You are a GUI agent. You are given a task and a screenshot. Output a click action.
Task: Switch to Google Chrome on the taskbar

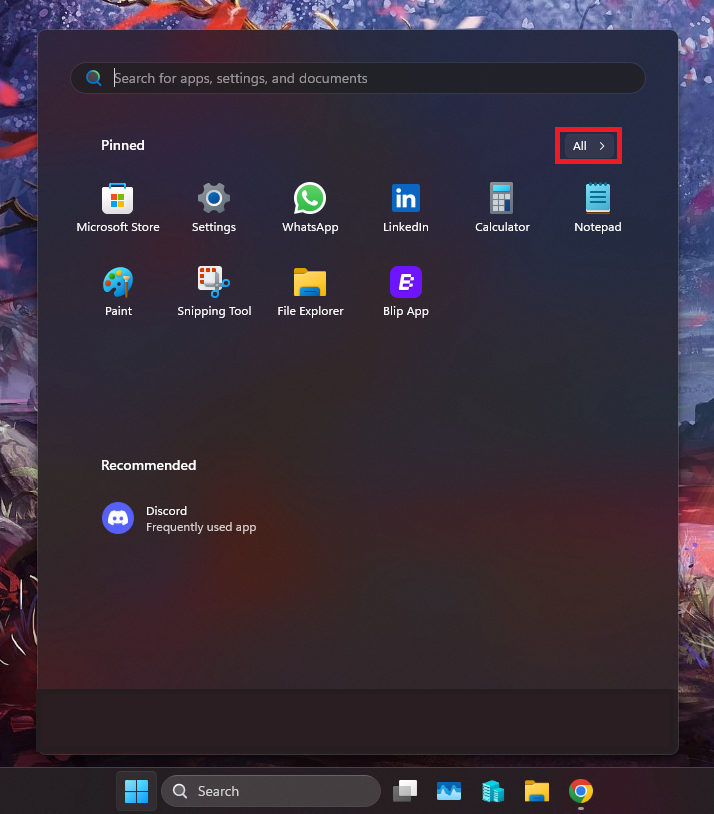point(581,791)
